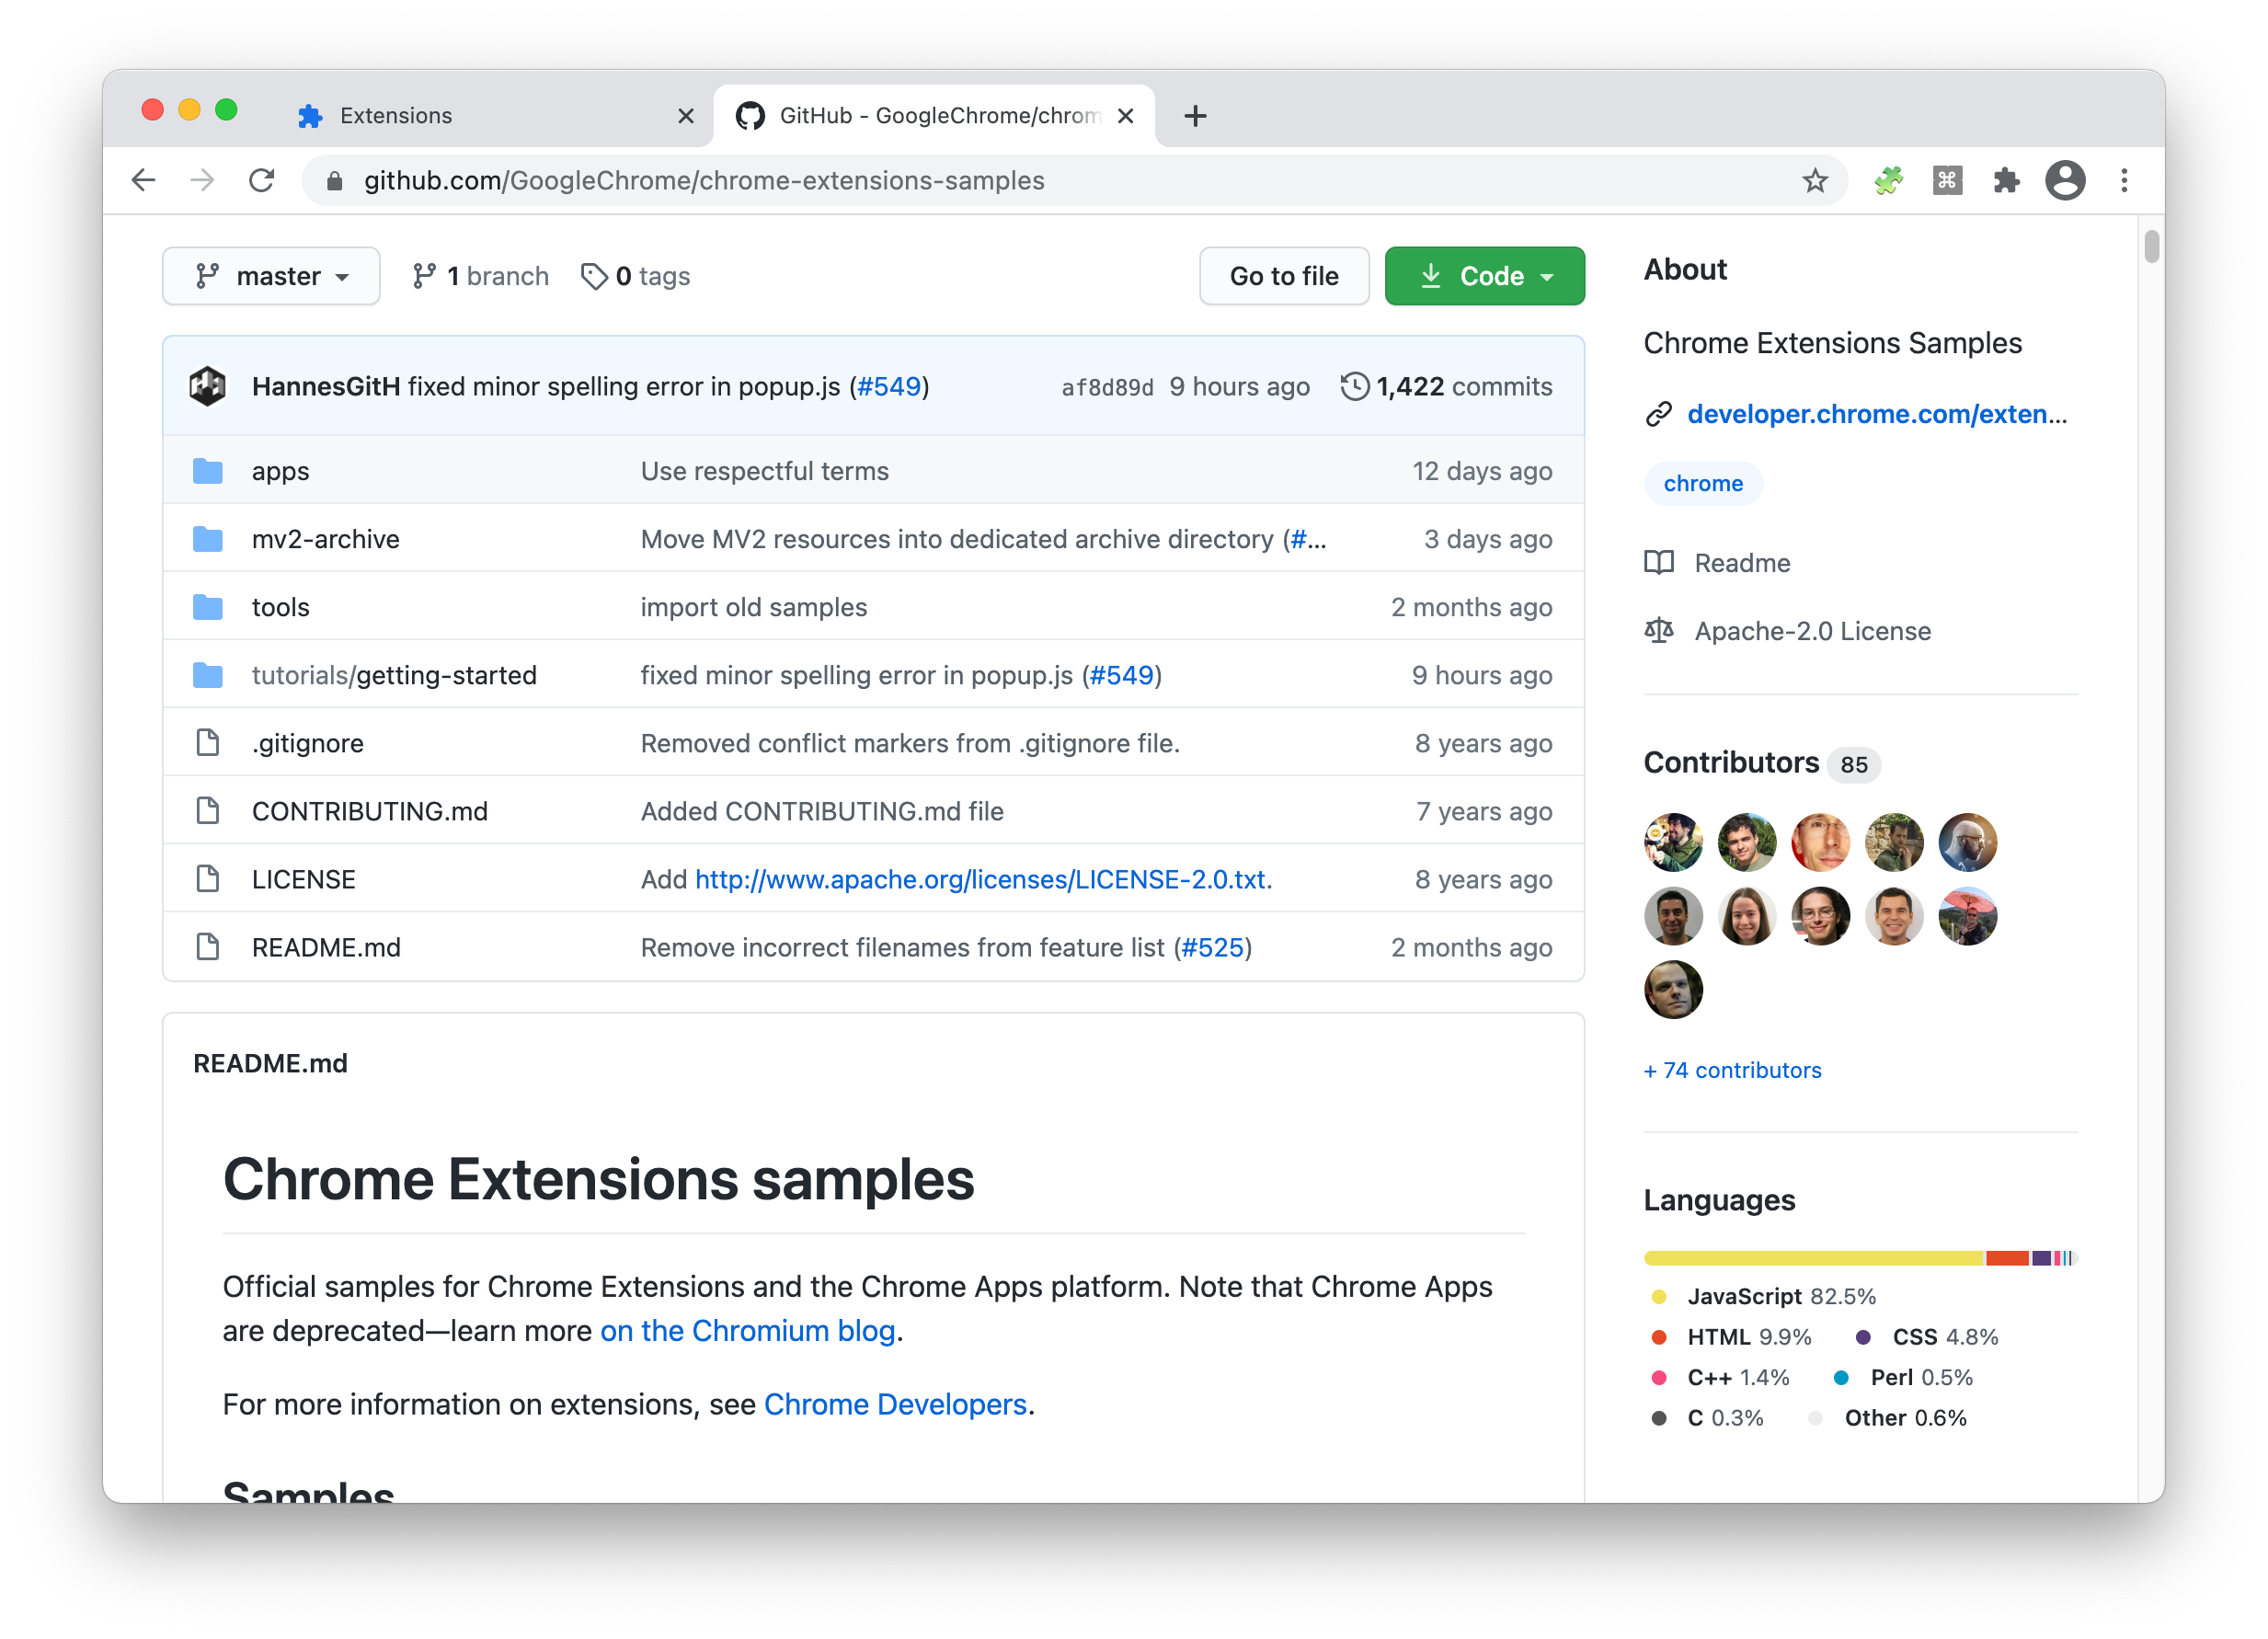Click the scales icon beside Apache-2.0 License
Screen dimensions: 2268x1639
[x=1659, y=631]
